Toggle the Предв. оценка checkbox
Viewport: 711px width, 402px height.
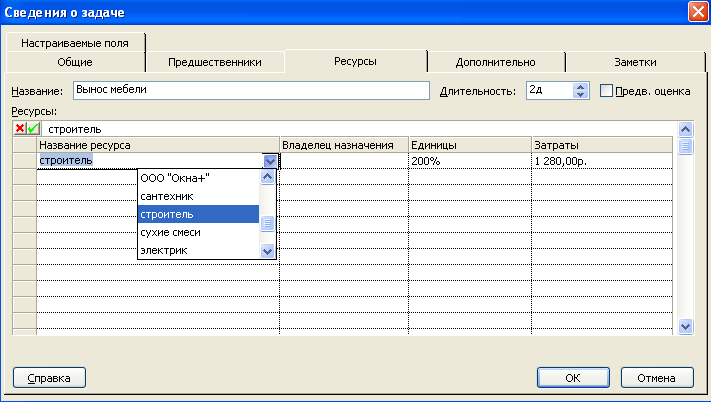click(606, 90)
